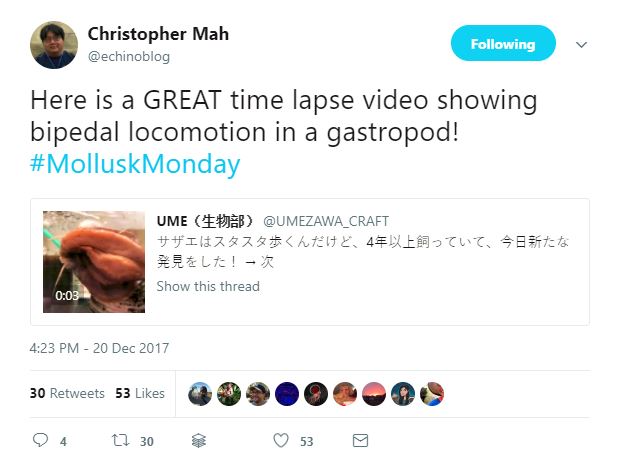Expand the tweet options chevron
Image resolution: width=620 pixels, height=466 pixels.
pos(581,44)
